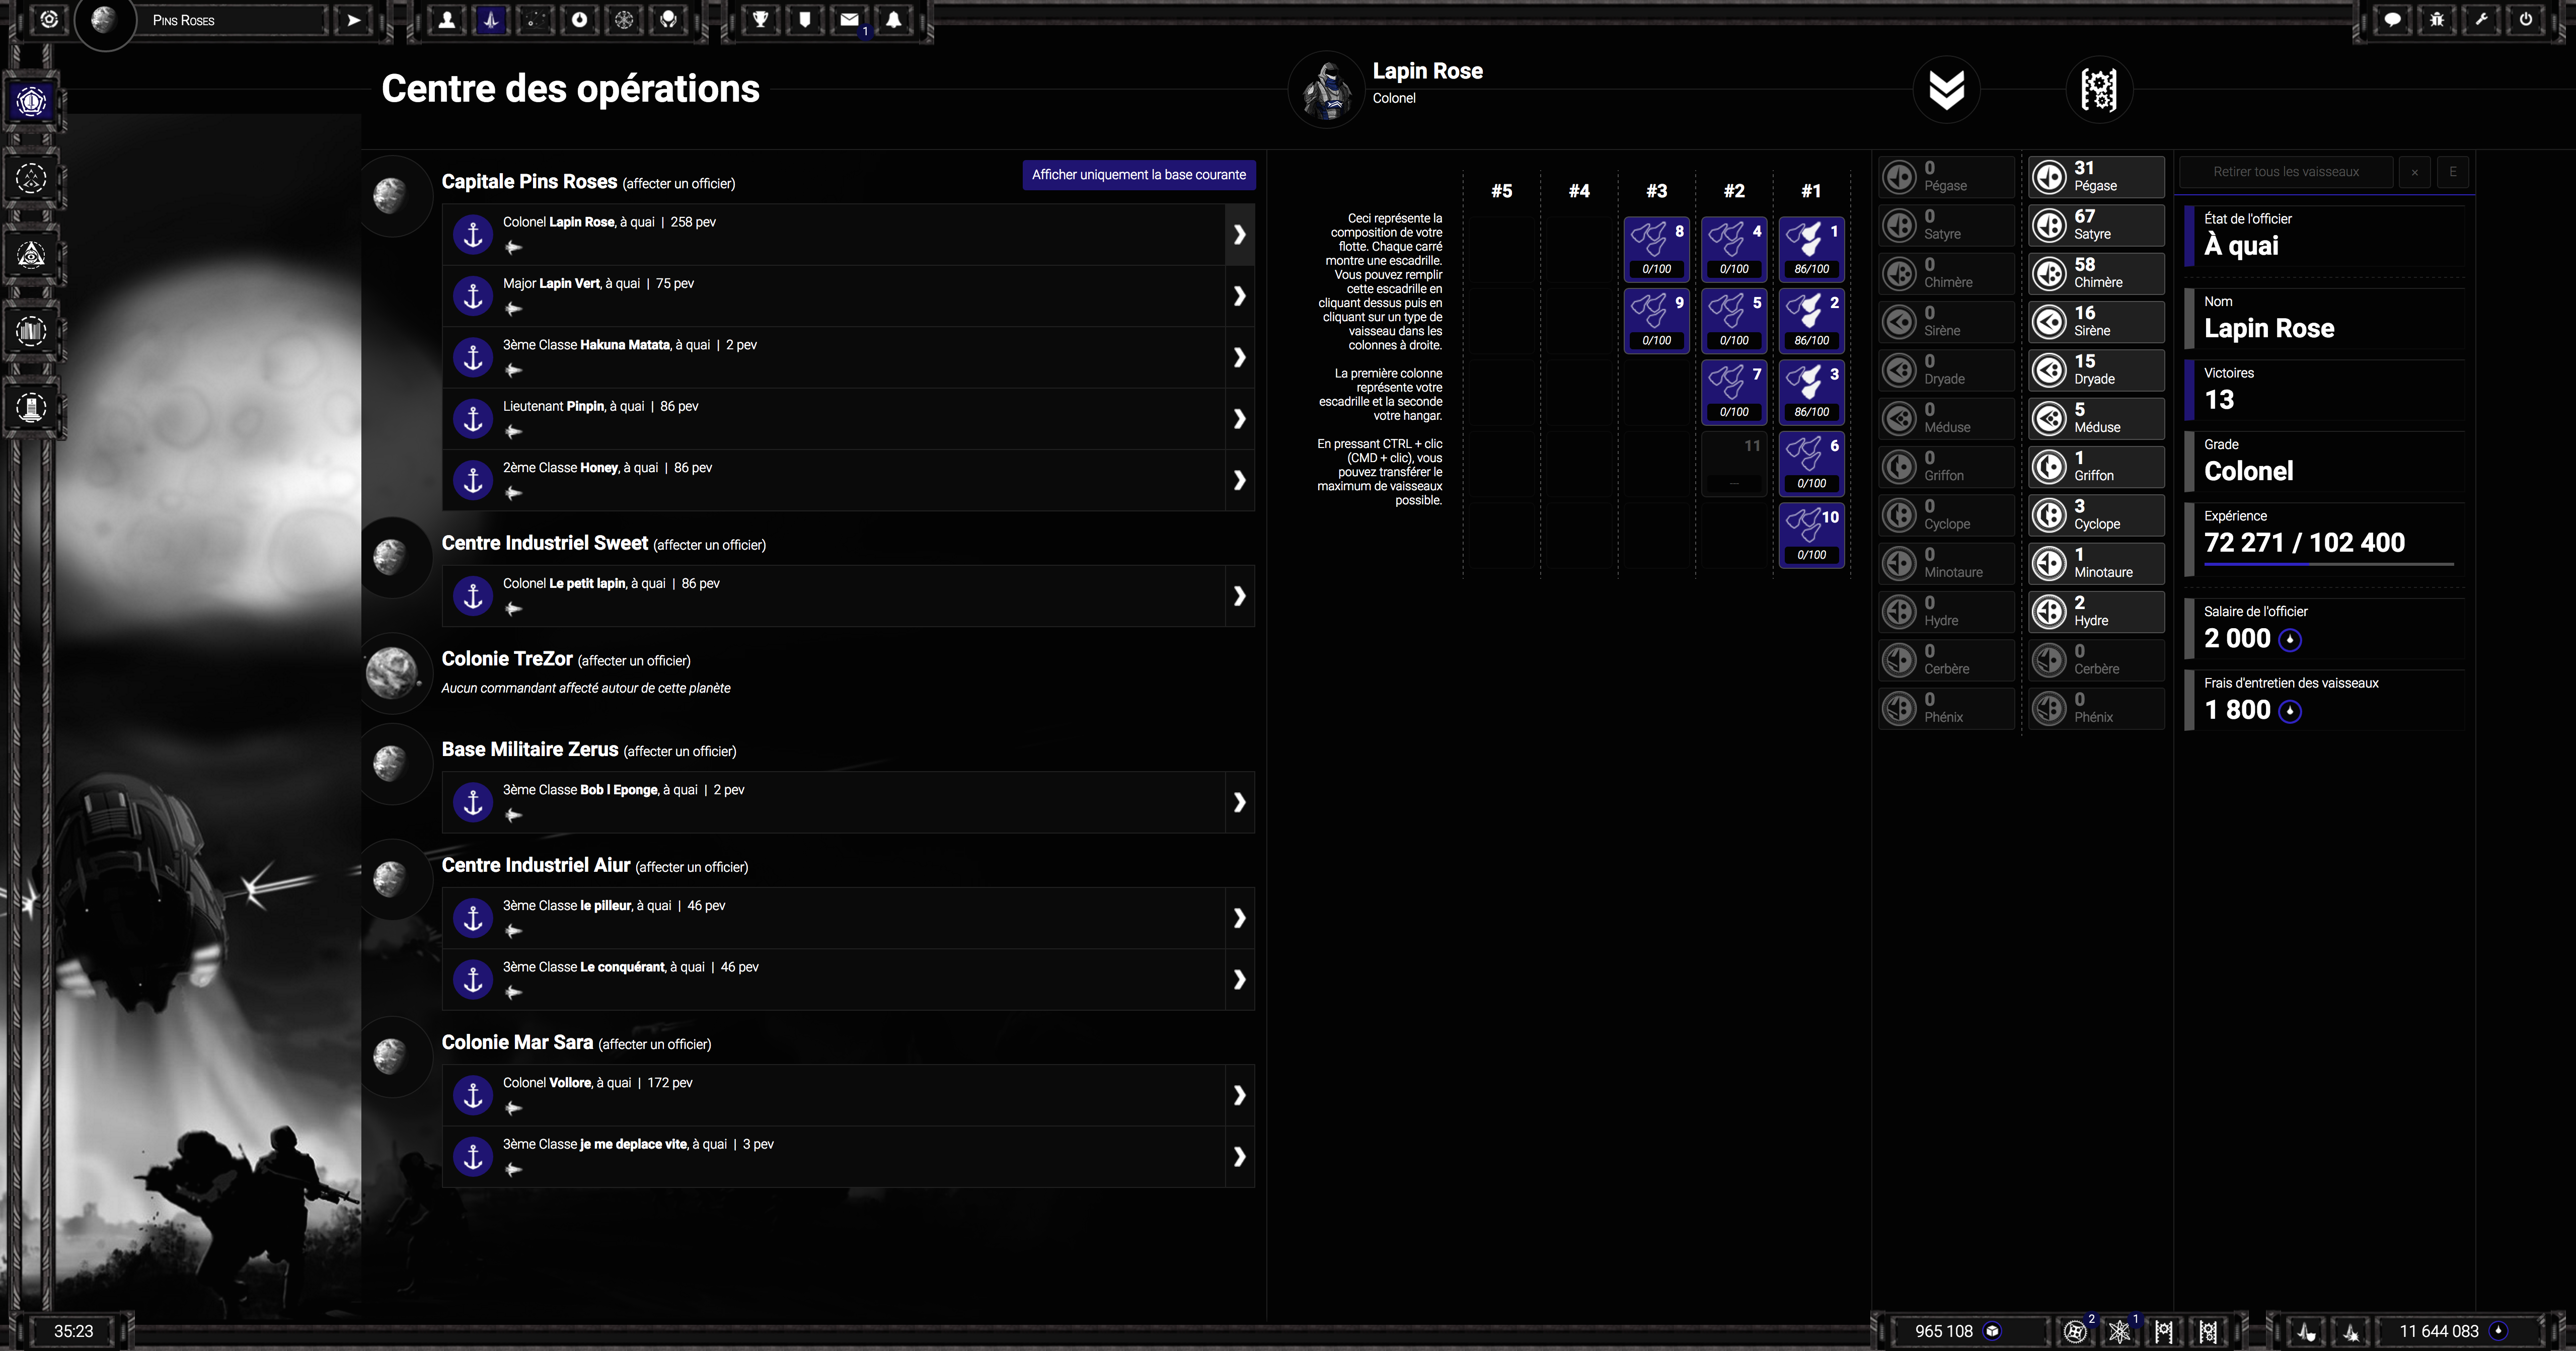The height and width of the screenshot is (1351, 2576).
Task: Open the player profile icon
Action: (447, 20)
